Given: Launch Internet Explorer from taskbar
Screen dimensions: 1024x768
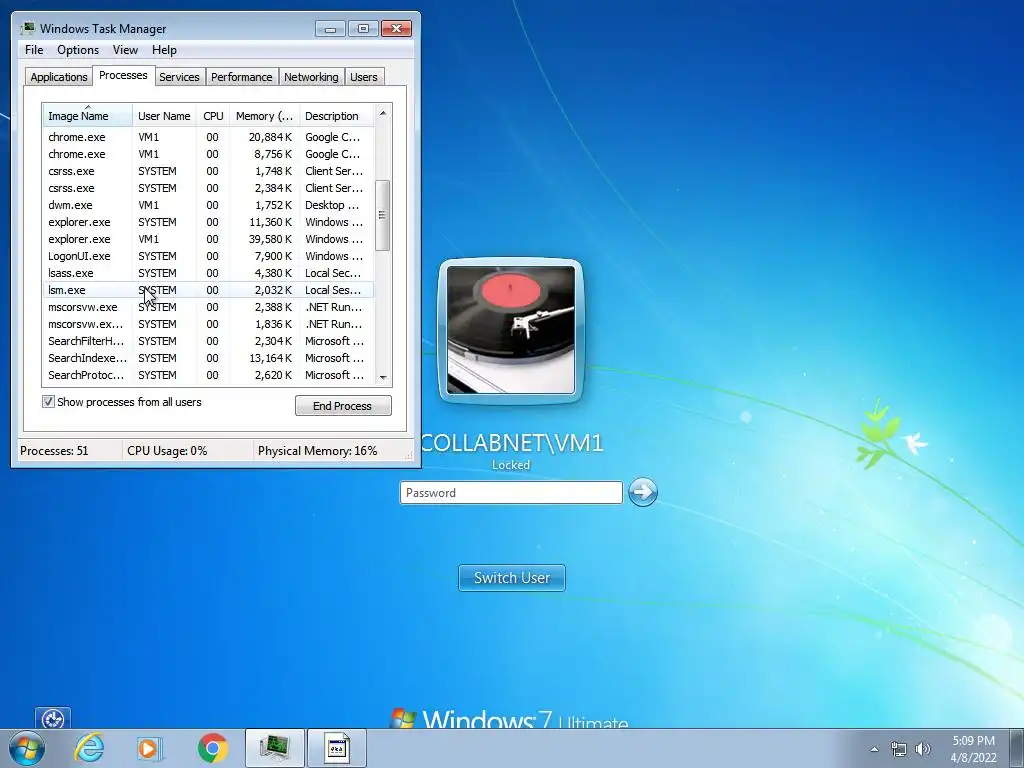Looking at the screenshot, I should (89, 748).
